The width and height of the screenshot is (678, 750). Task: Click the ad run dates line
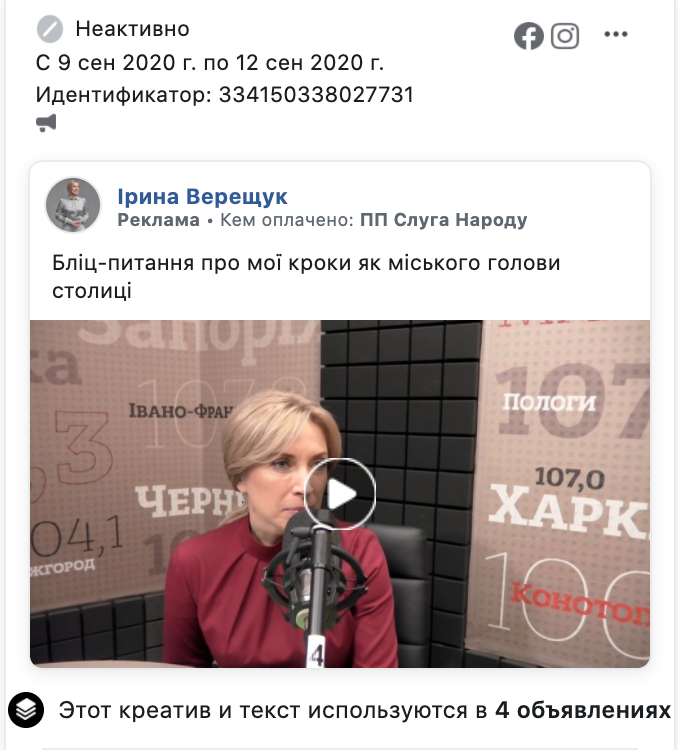pyautogui.click(x=210, y=62)
